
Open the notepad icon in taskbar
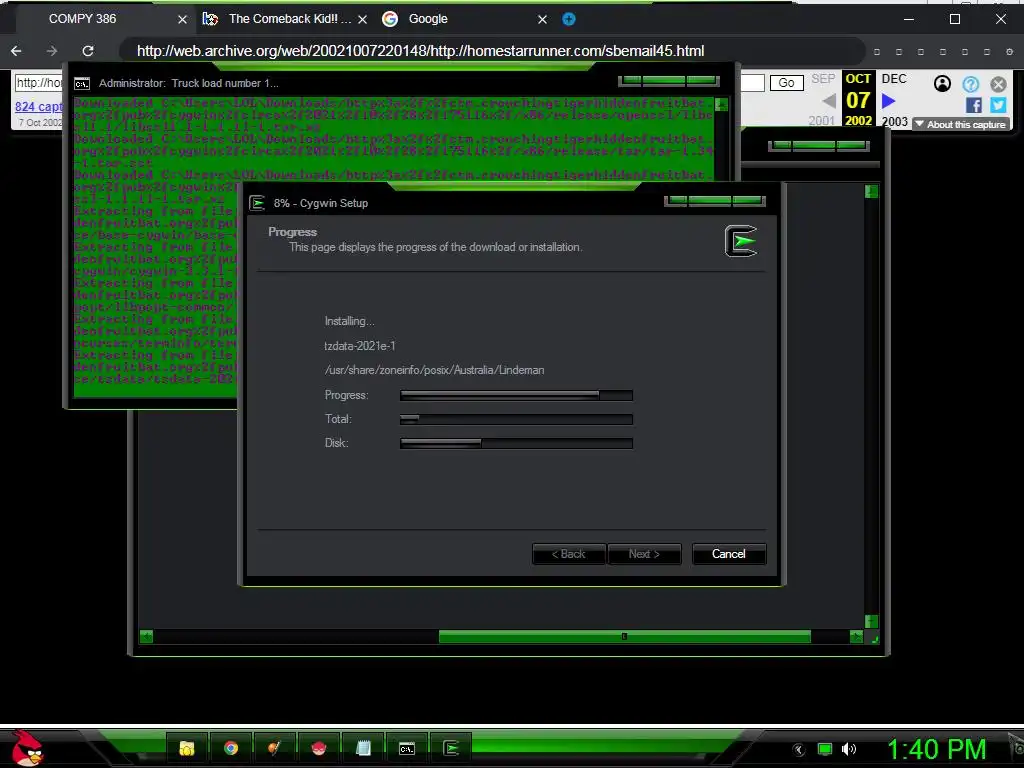[363, 748]
